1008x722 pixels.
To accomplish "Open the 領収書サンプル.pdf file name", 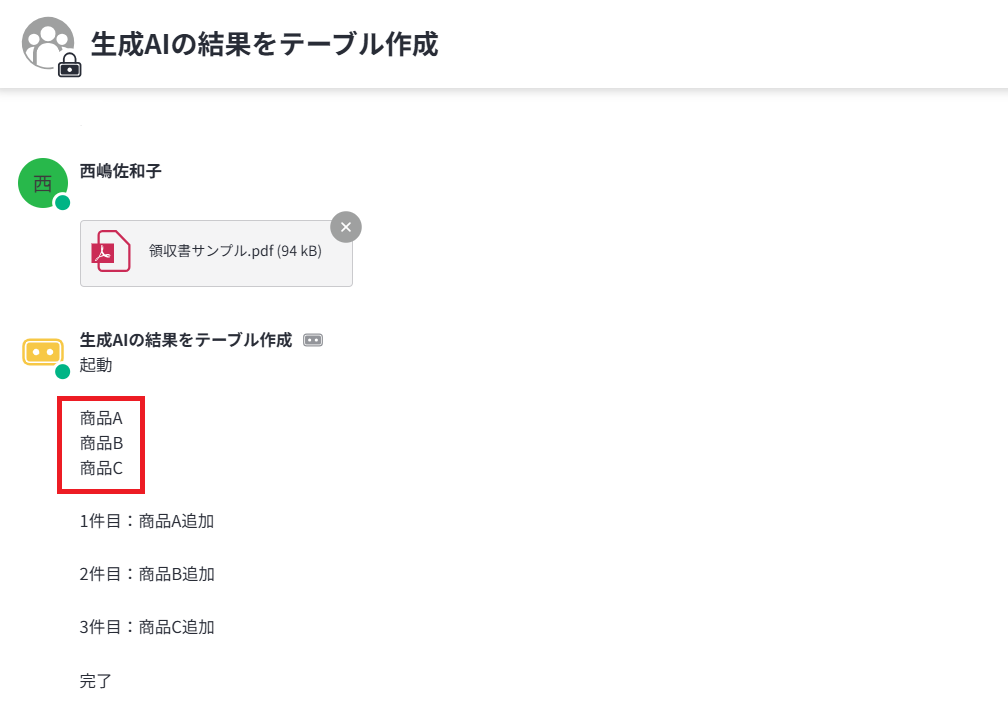I will [x=235, y=251].
